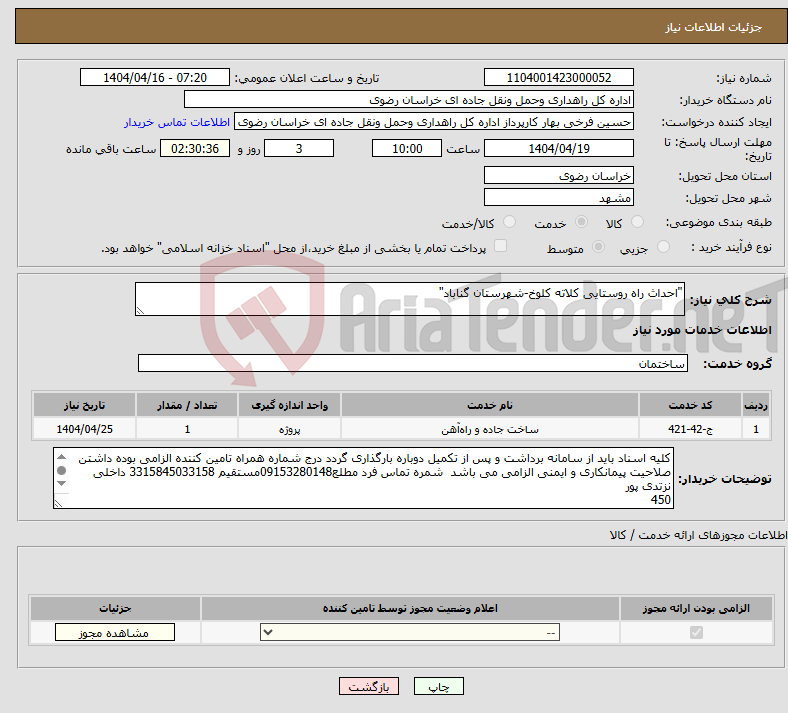Click the اعلام وضعیت مجوز header
788x713 pixels.
click(x=410, y=608)
